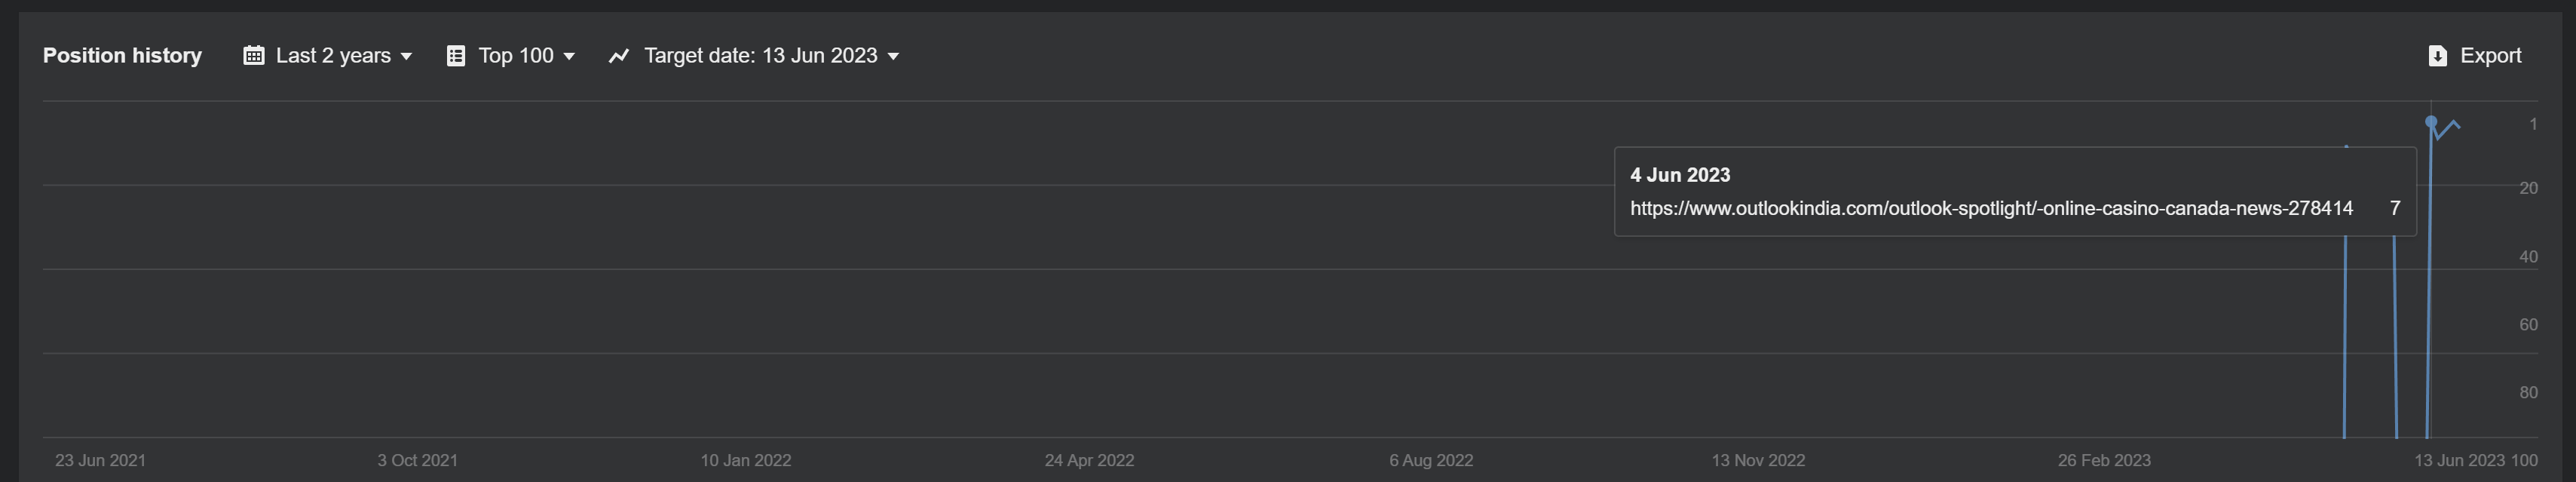
Task: Select the 10 Jan 2022 axis date
Action: coord(745,460)
